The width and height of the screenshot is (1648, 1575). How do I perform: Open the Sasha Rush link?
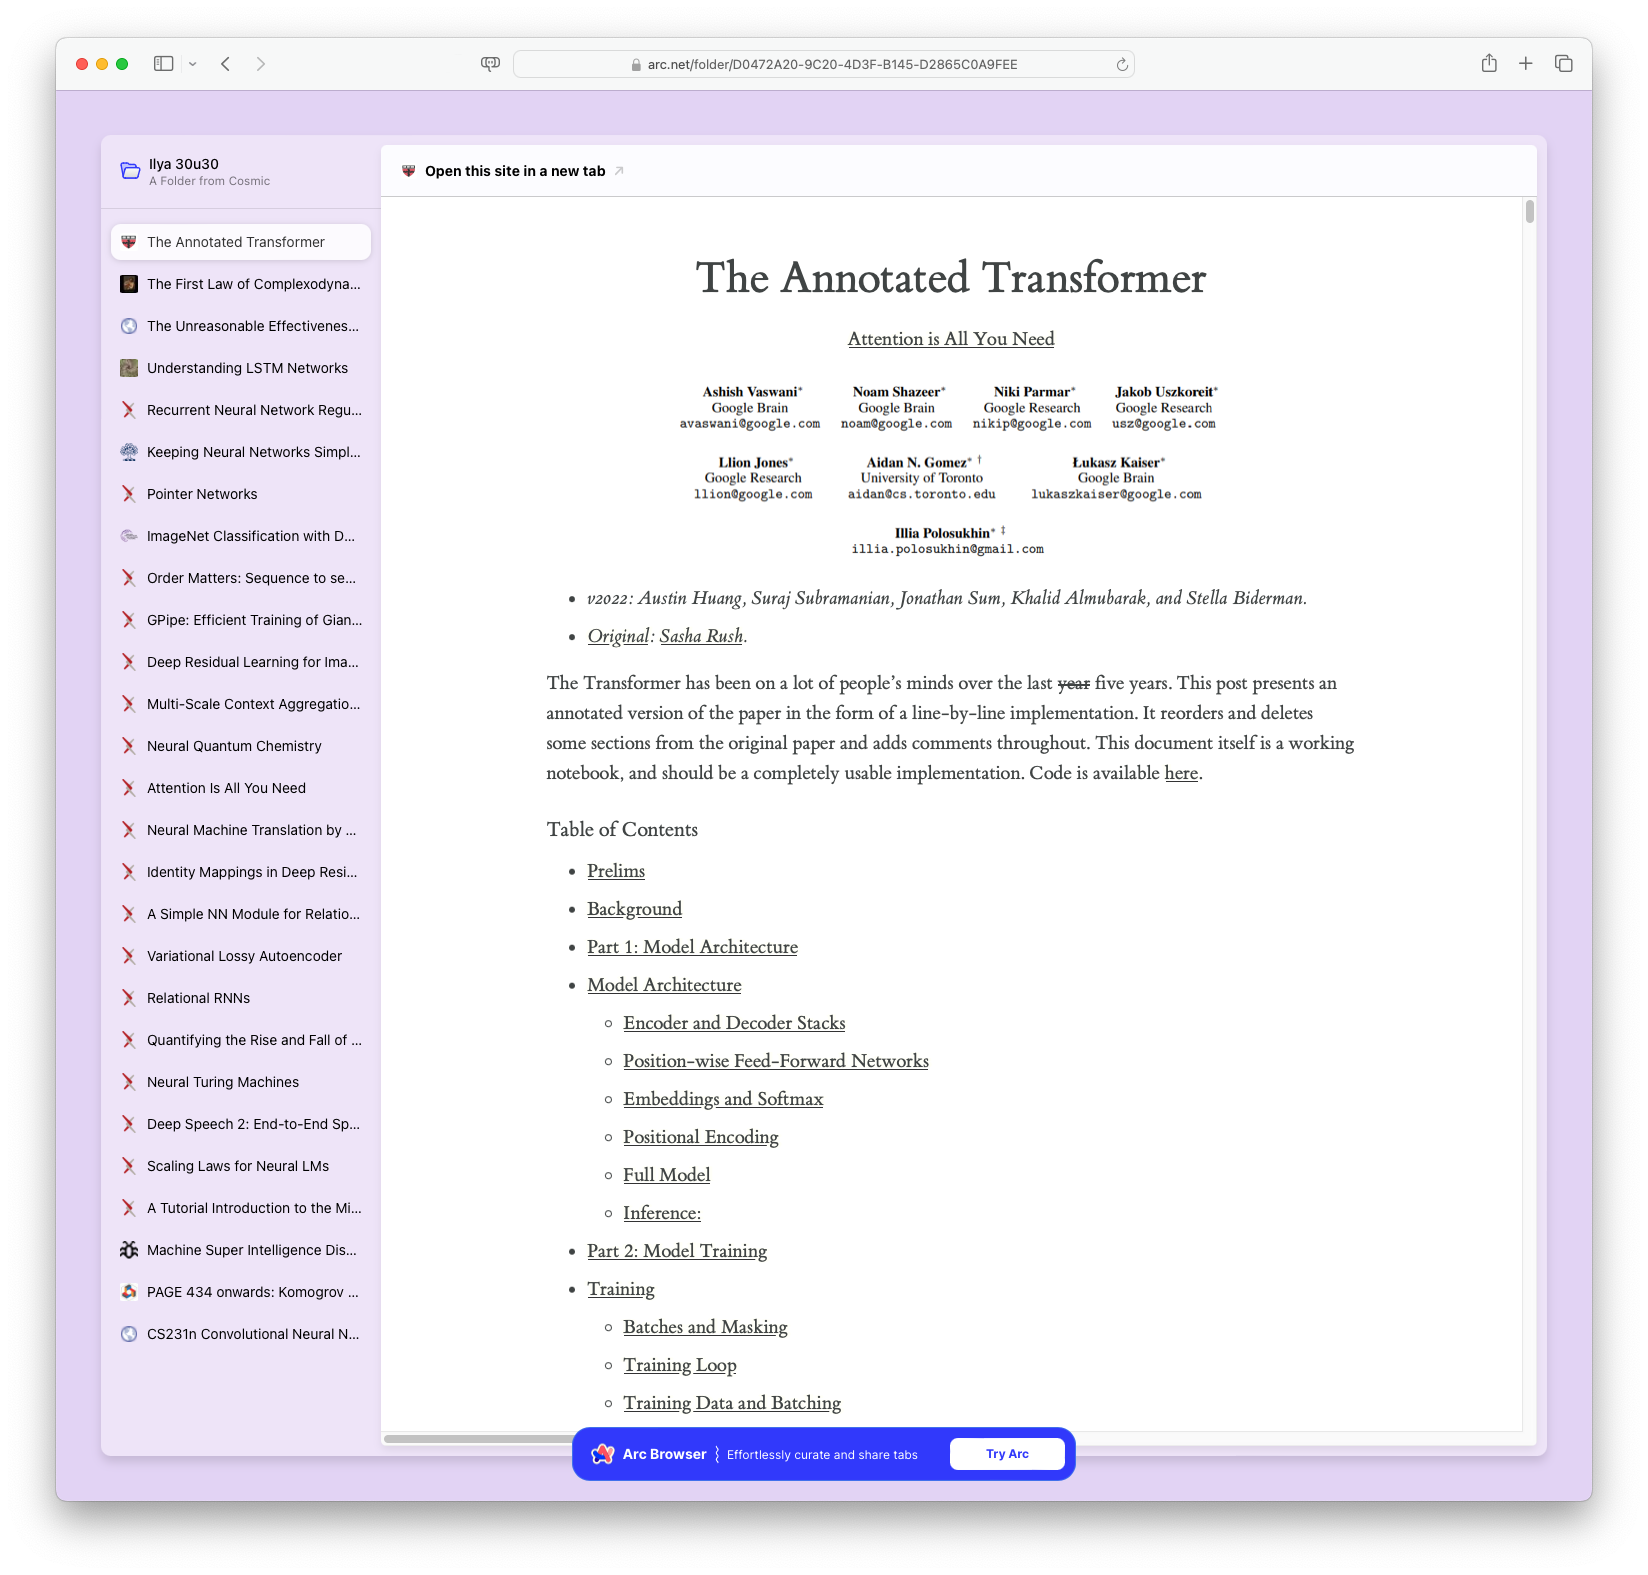coord(700,636)
